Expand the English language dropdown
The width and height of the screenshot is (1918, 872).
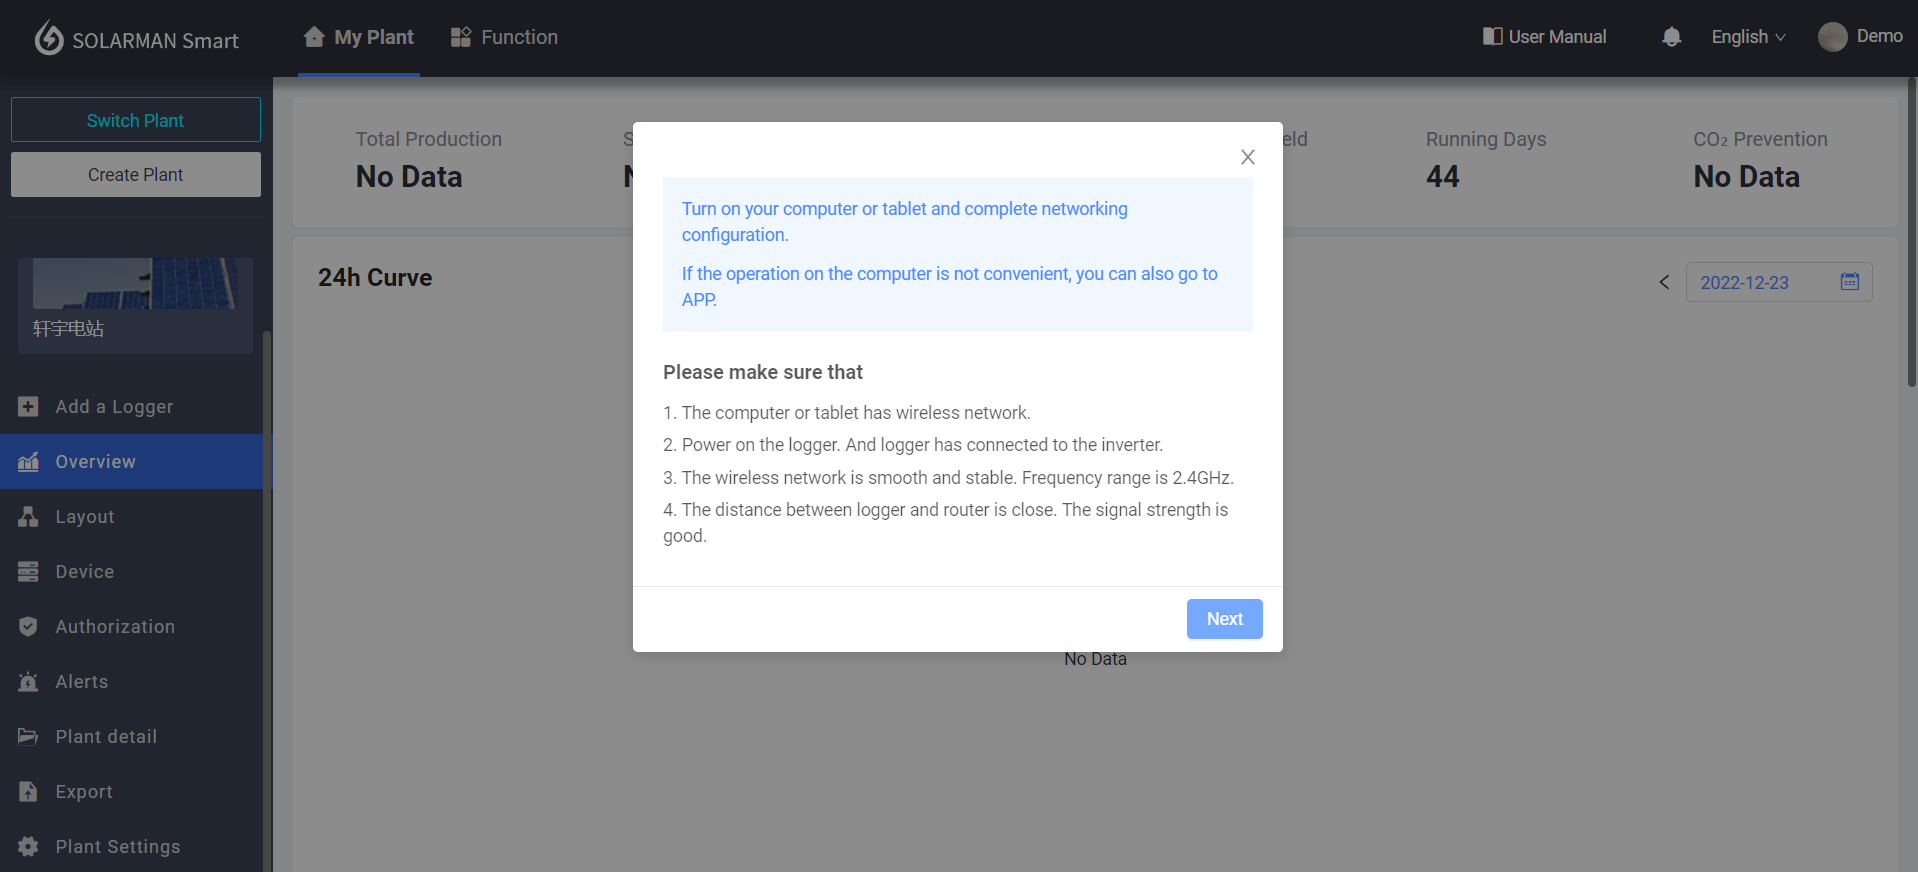1747,37
